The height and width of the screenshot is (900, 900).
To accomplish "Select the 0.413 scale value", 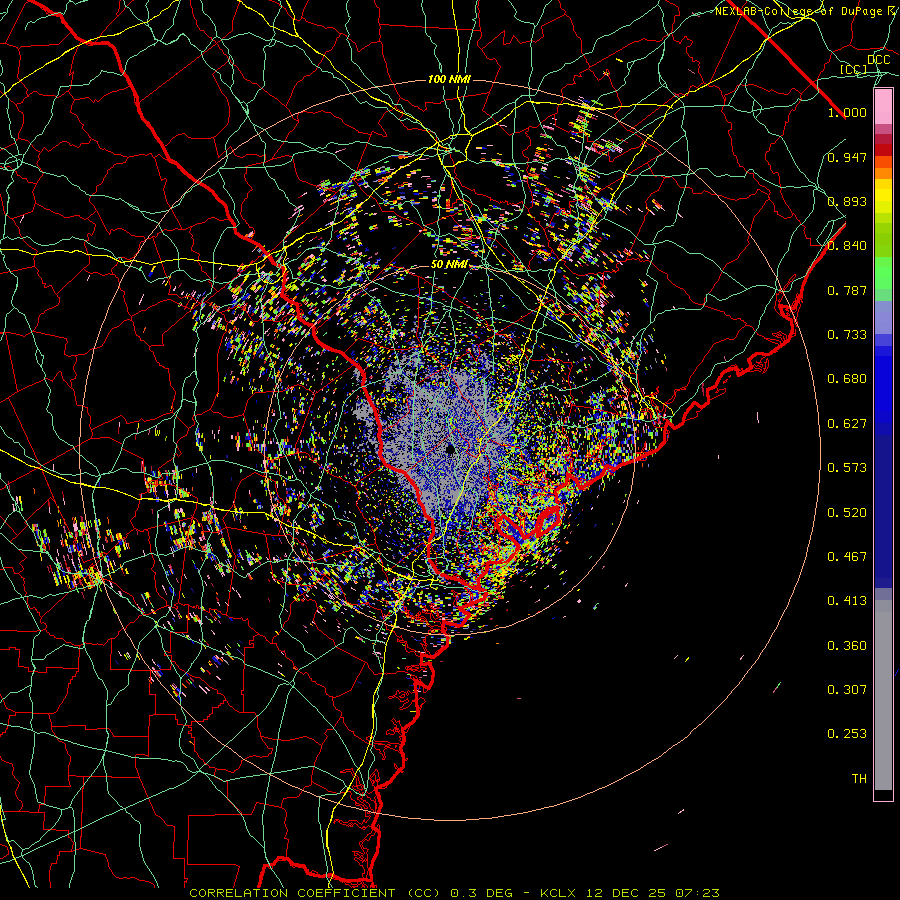I will (847, 601).
